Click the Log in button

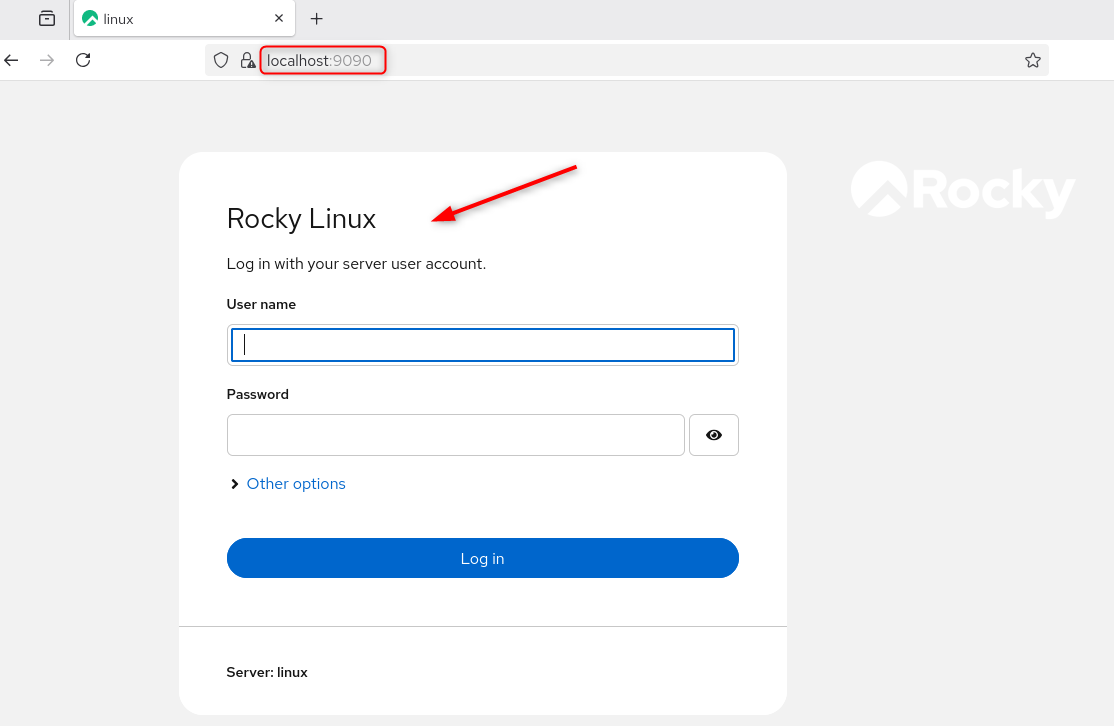(x=482, y=558)
